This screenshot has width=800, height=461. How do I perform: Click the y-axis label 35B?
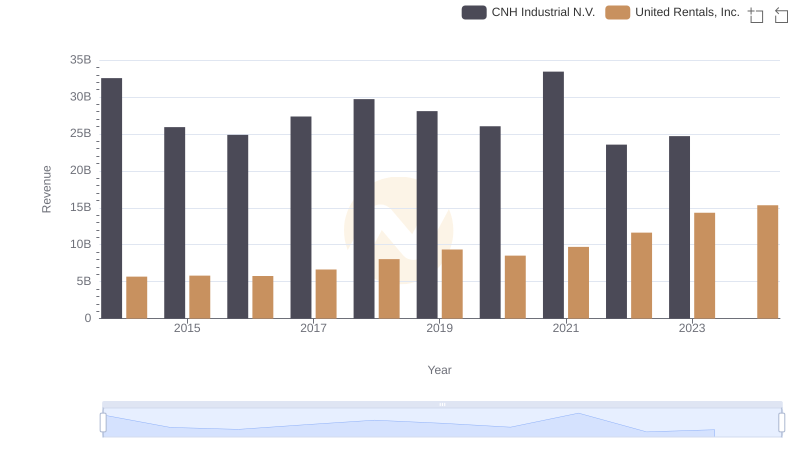81,60
